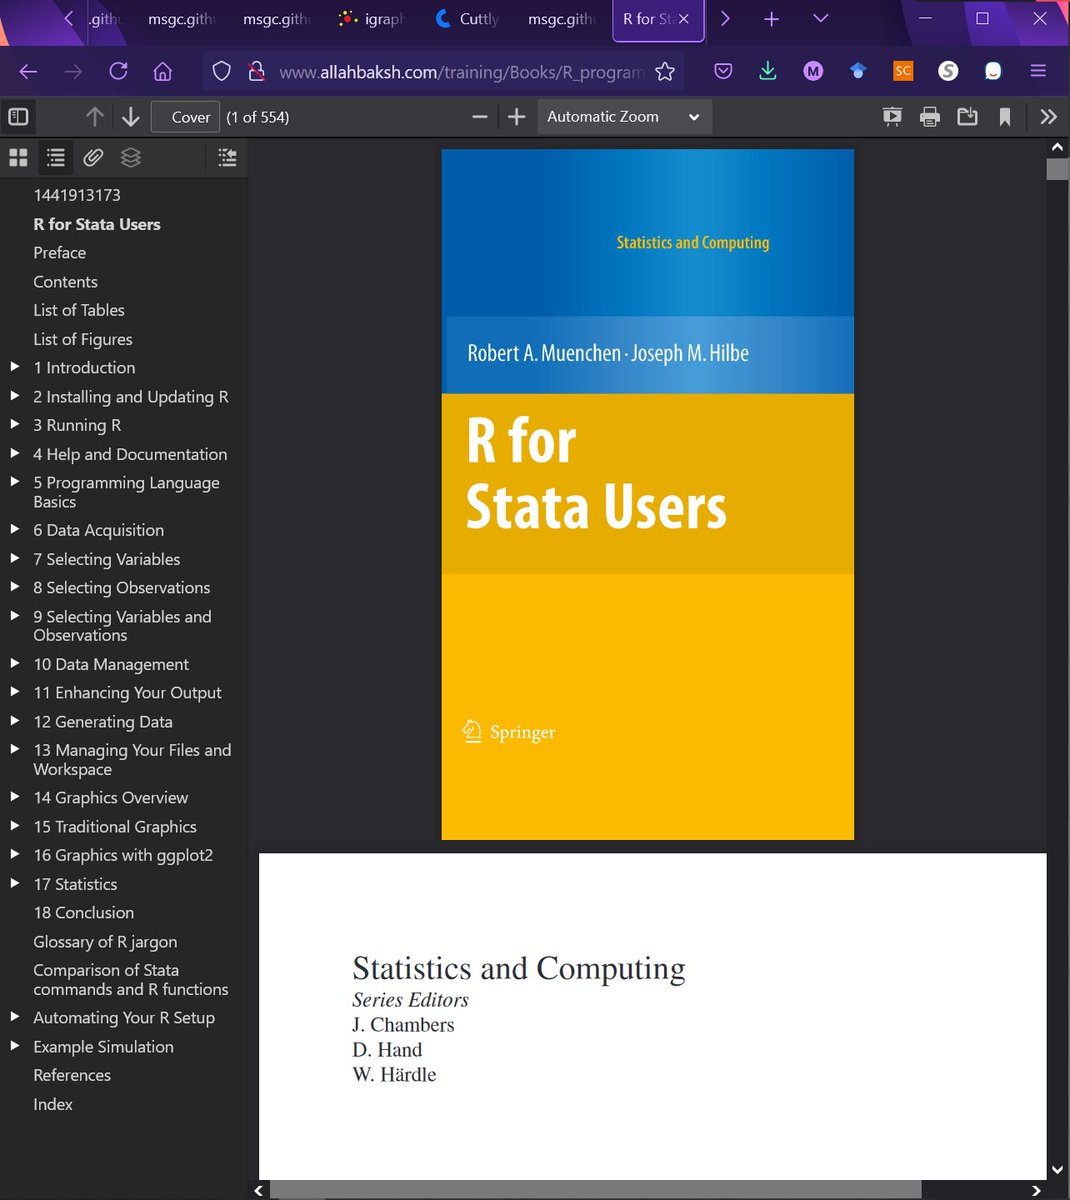Expand the 1 Introduction outline item
The image size is (1070, 1200).
[15, 367]
